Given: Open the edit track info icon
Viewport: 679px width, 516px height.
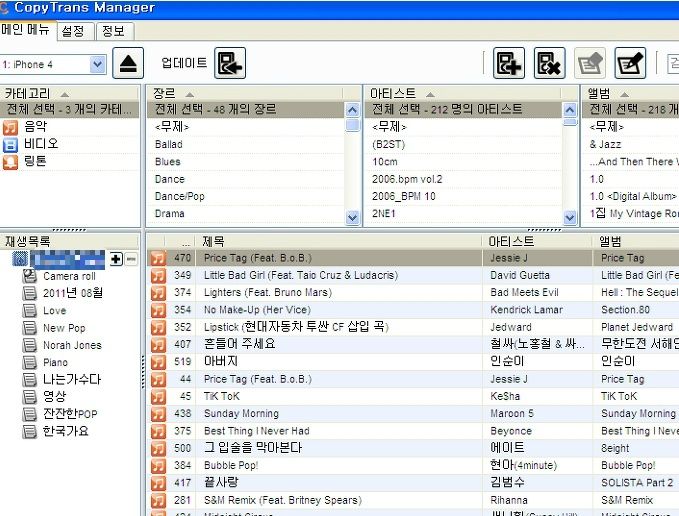Looking at the screenshot, I should [x=630, y=63].
